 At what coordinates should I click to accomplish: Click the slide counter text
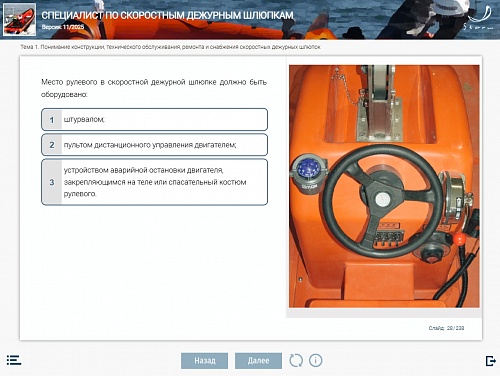(446, 328)
